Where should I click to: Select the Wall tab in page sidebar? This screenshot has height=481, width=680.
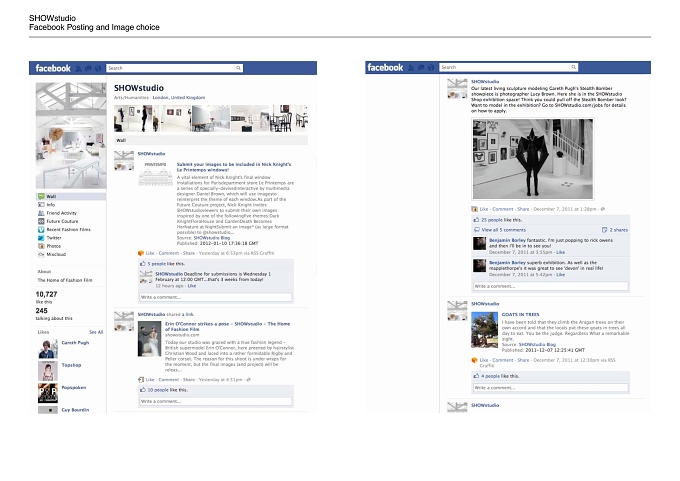pos(71,196)
